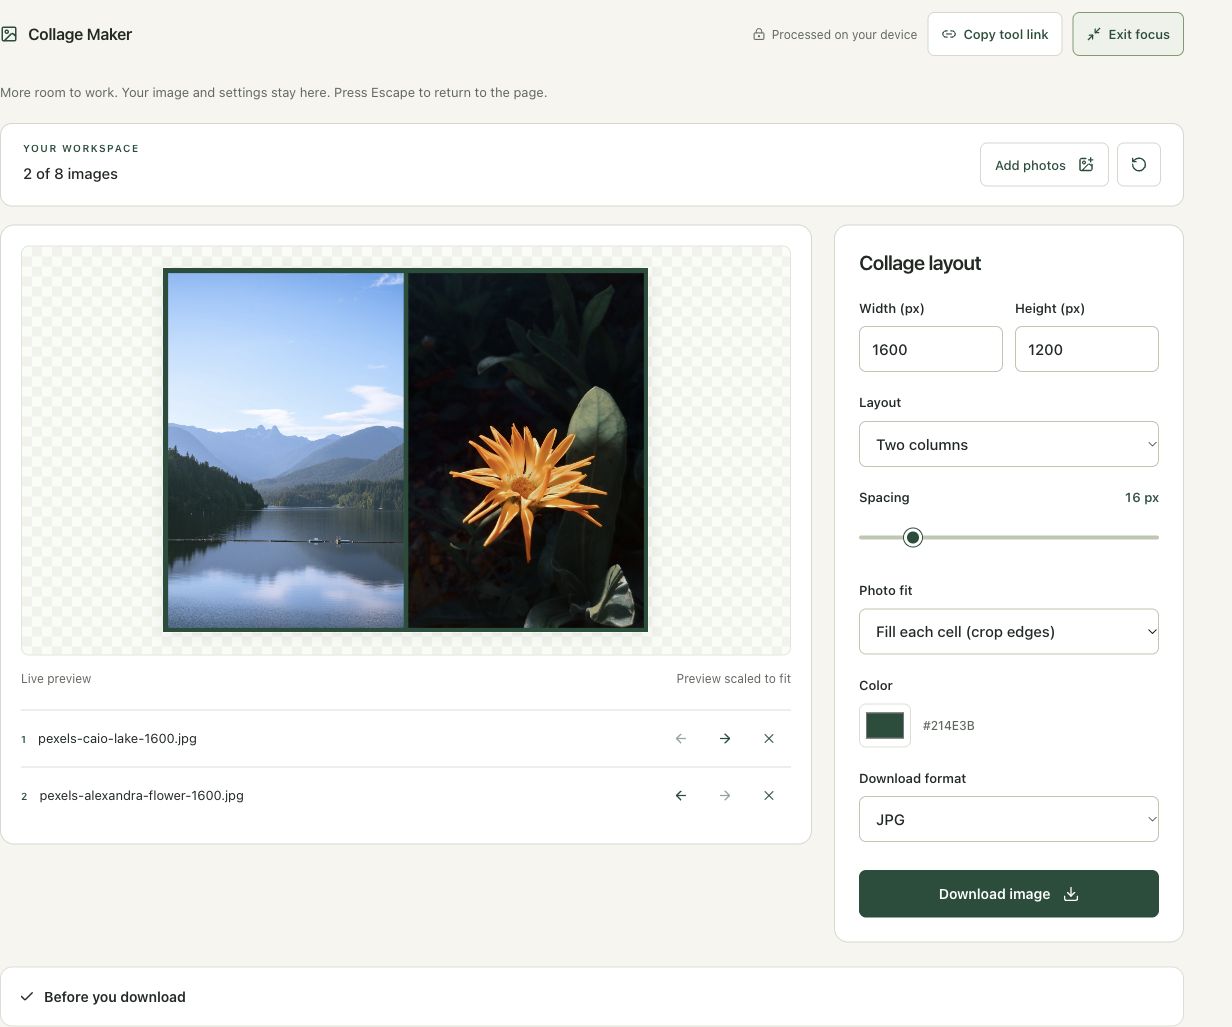Reset the workspace with the circular arrow icon
Image resolution: width=1232 pixels, height=1027 pixels.
pos(1139,165)
